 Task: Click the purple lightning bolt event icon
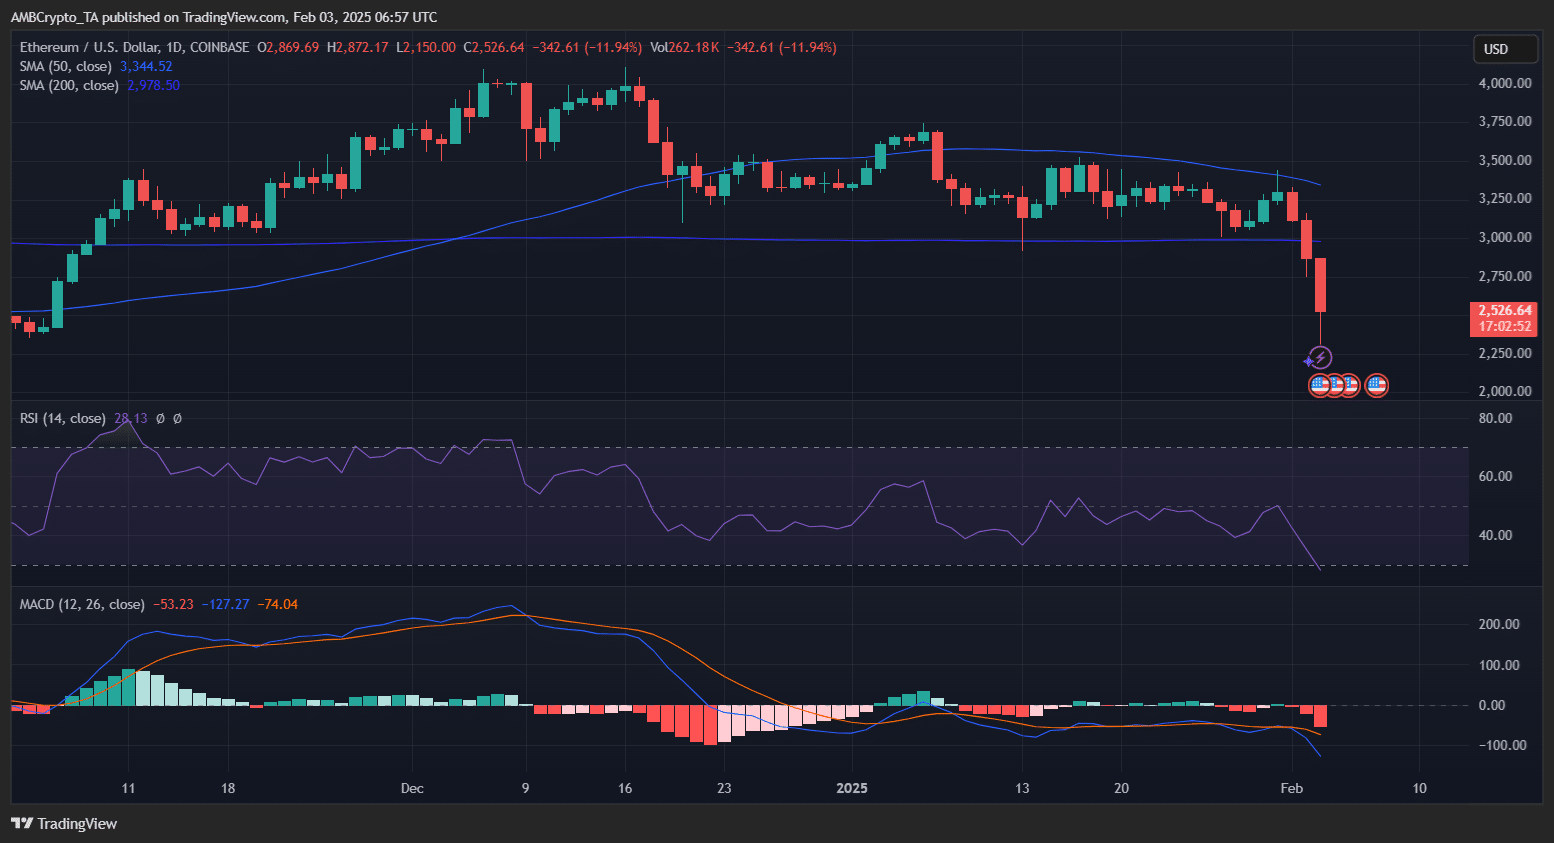[x=1320, y=358]
